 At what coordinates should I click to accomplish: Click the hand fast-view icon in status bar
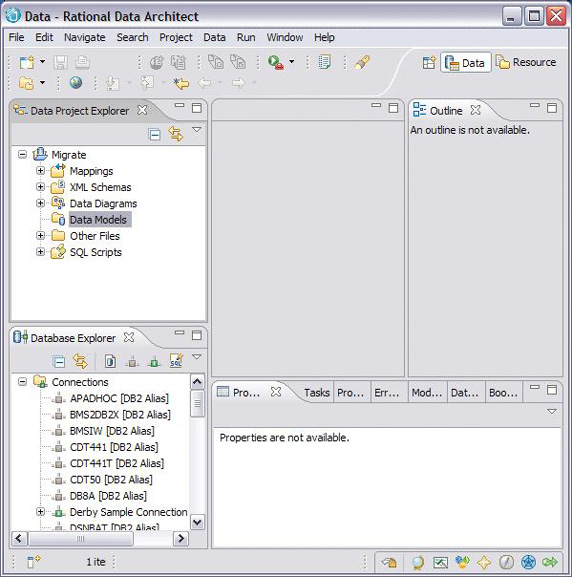coord(389,562)
